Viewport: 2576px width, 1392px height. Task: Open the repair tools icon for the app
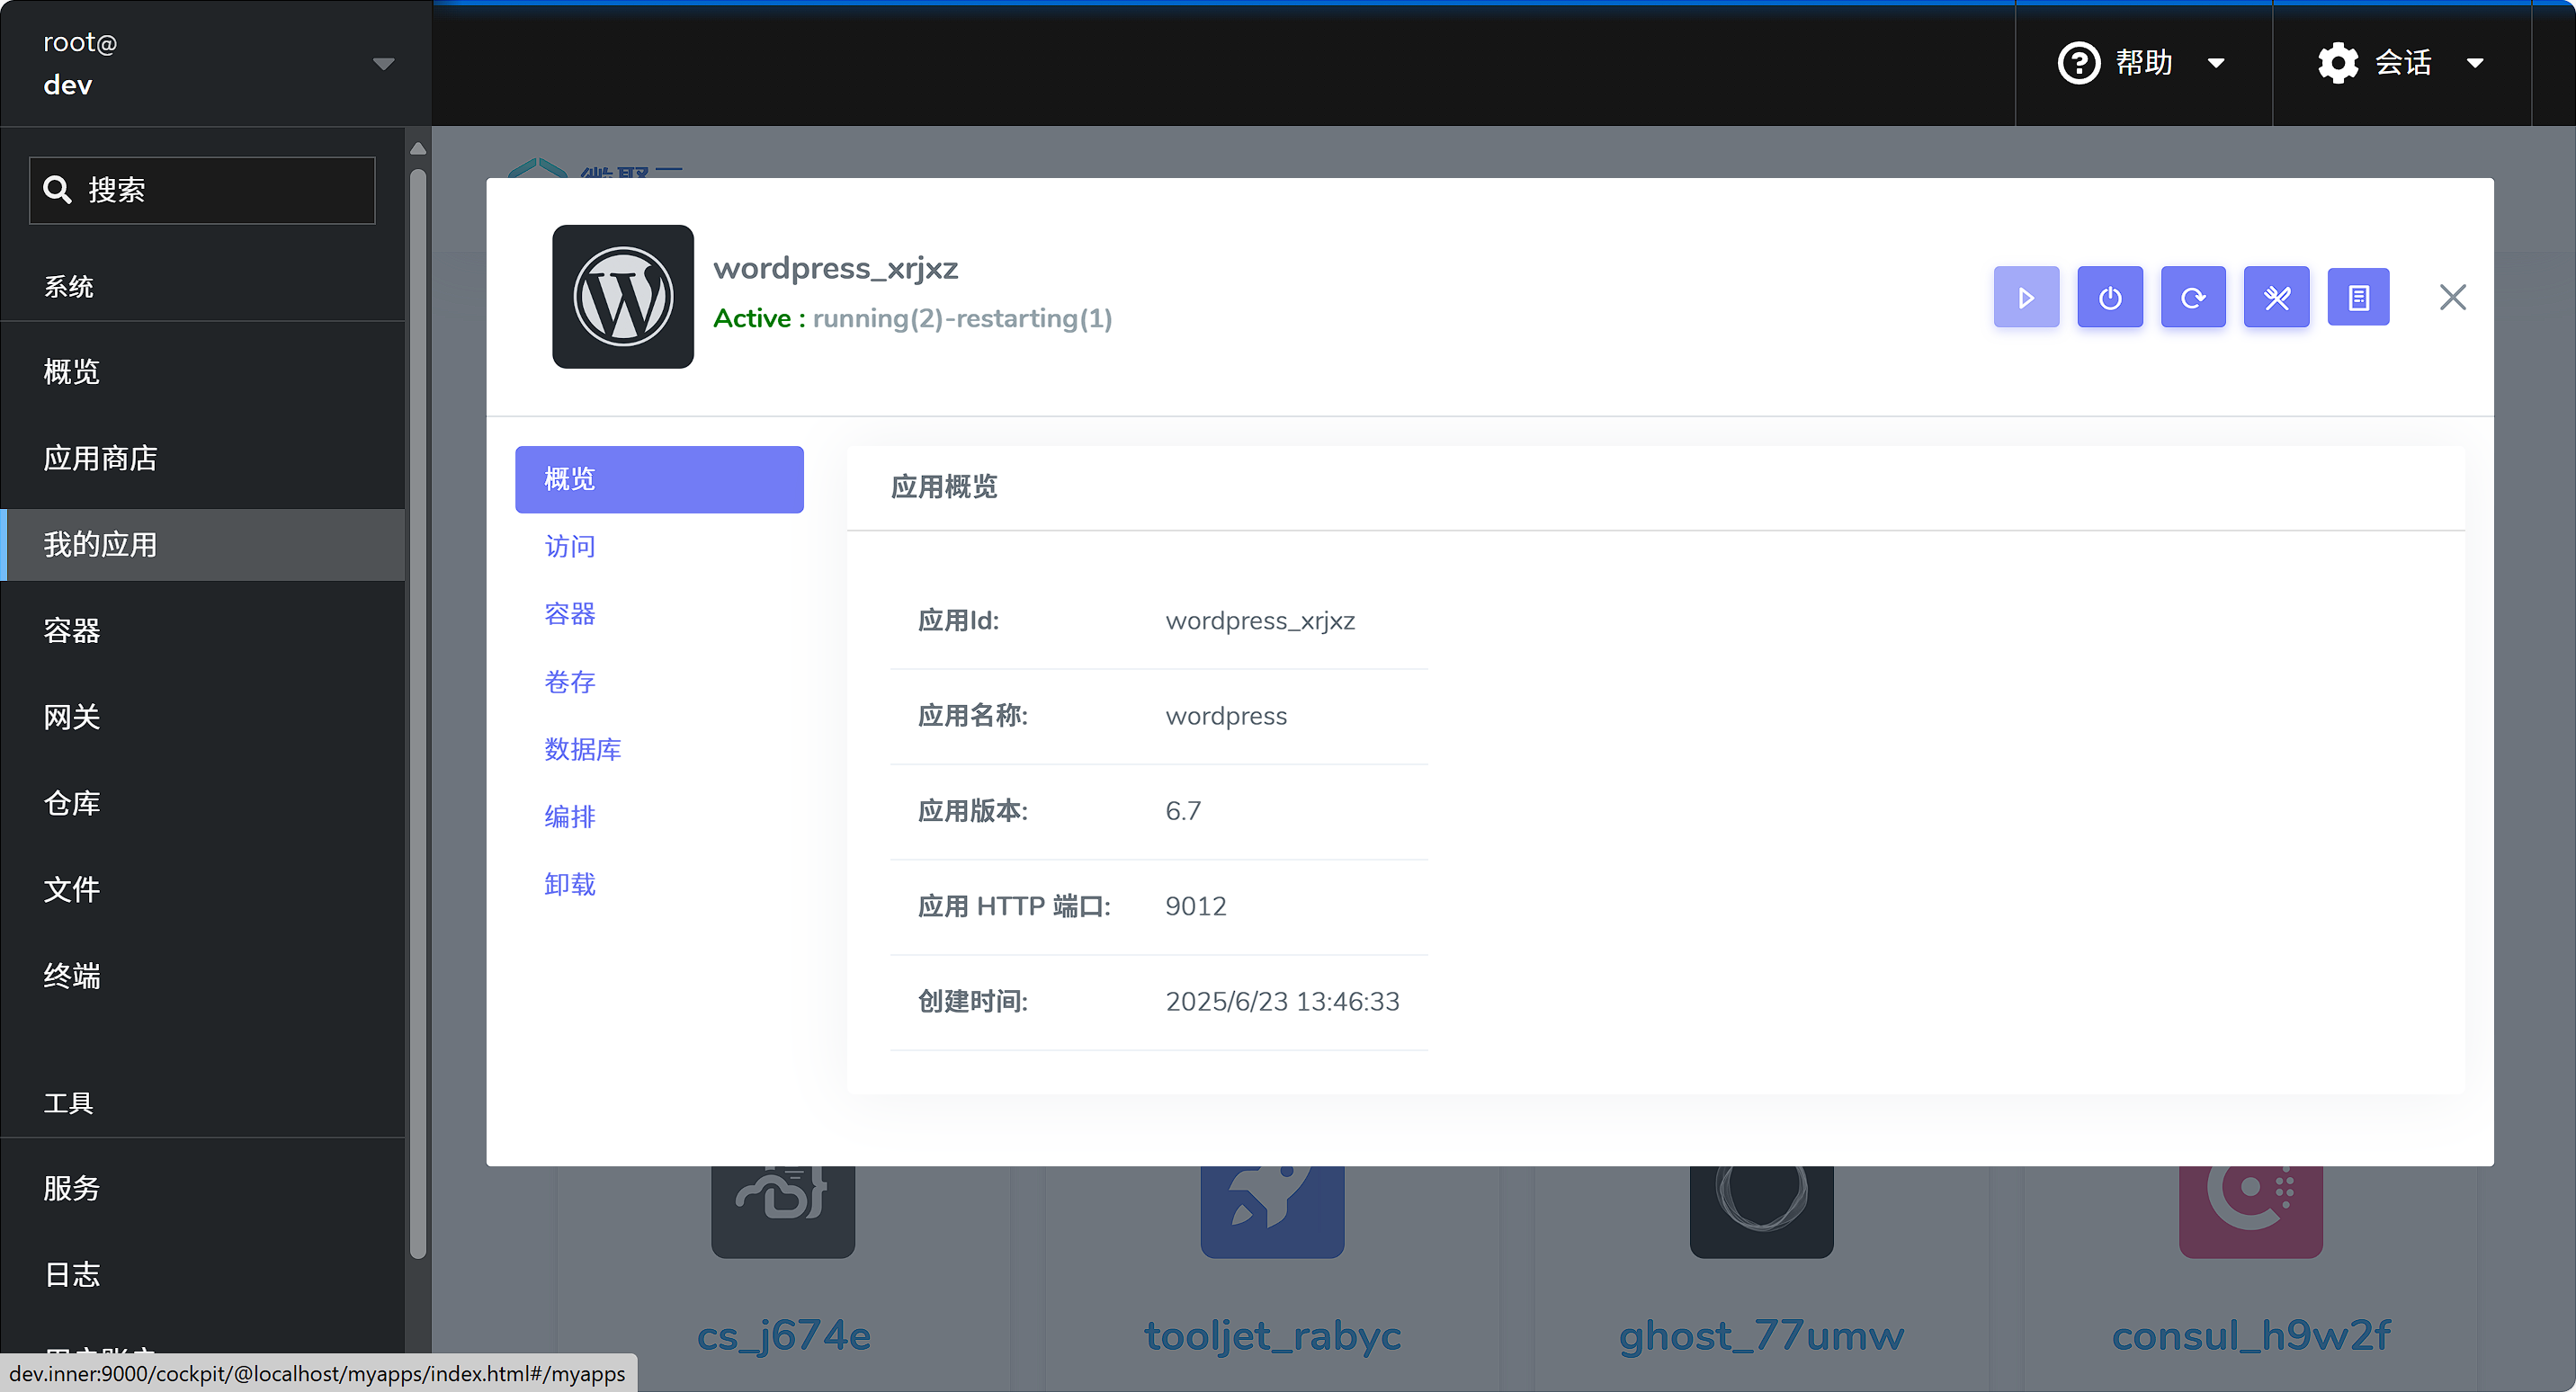[x=2277, y=297]
